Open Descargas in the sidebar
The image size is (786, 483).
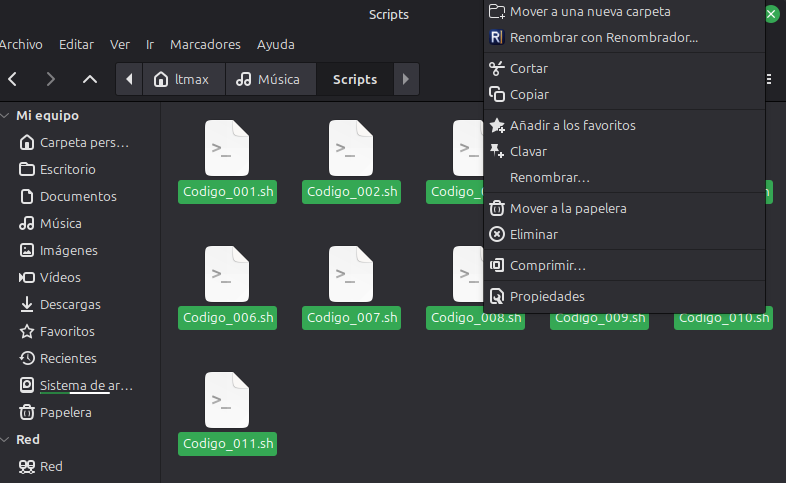coord(60,305)
